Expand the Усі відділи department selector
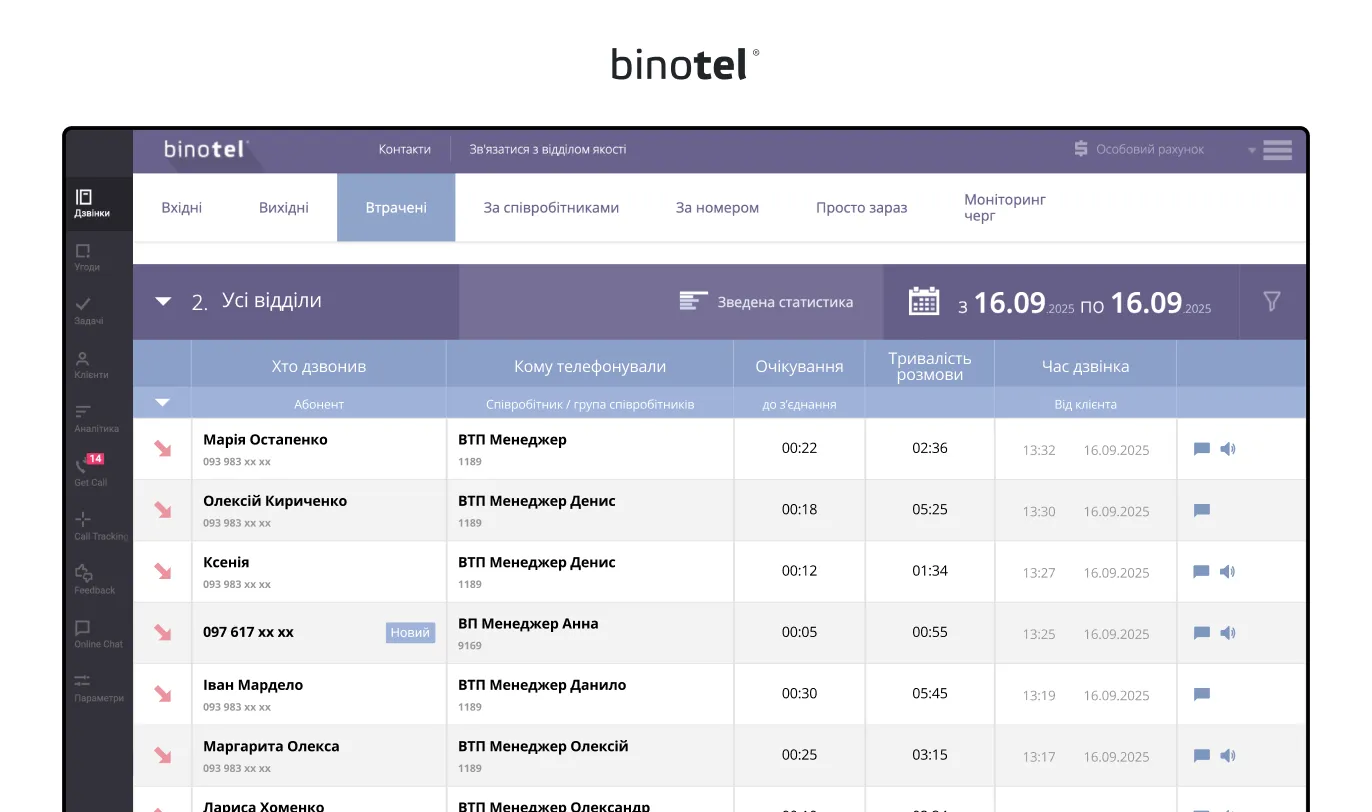Screen dimensions: 1372x812 coord(164,301)
